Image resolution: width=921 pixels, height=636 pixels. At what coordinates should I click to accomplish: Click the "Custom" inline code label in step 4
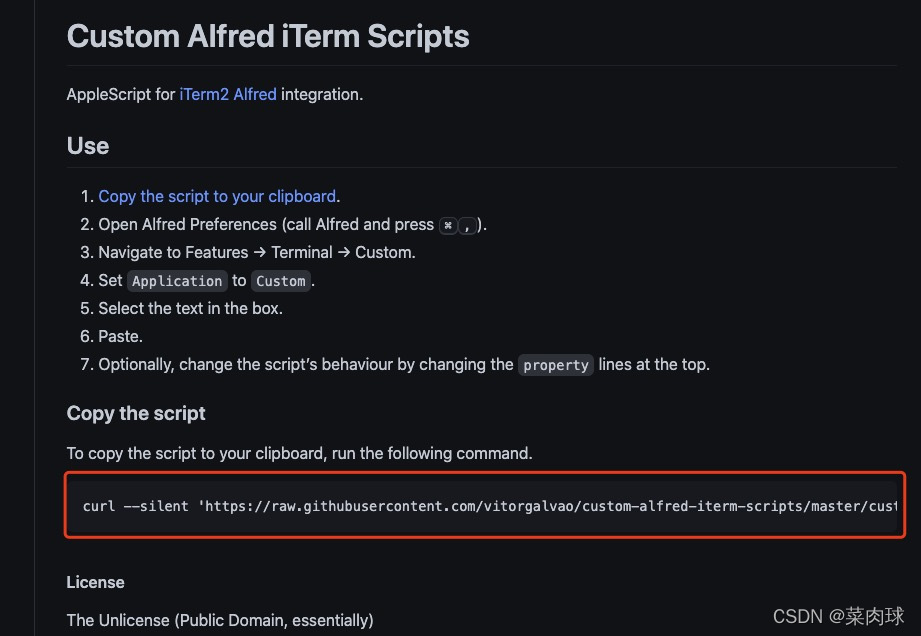(281, 281)
